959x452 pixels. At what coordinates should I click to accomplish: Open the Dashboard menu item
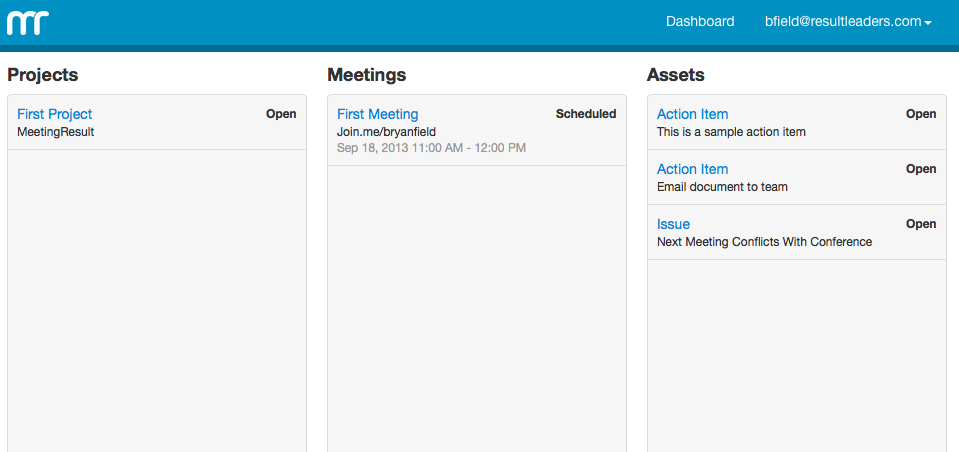(700, 21)
